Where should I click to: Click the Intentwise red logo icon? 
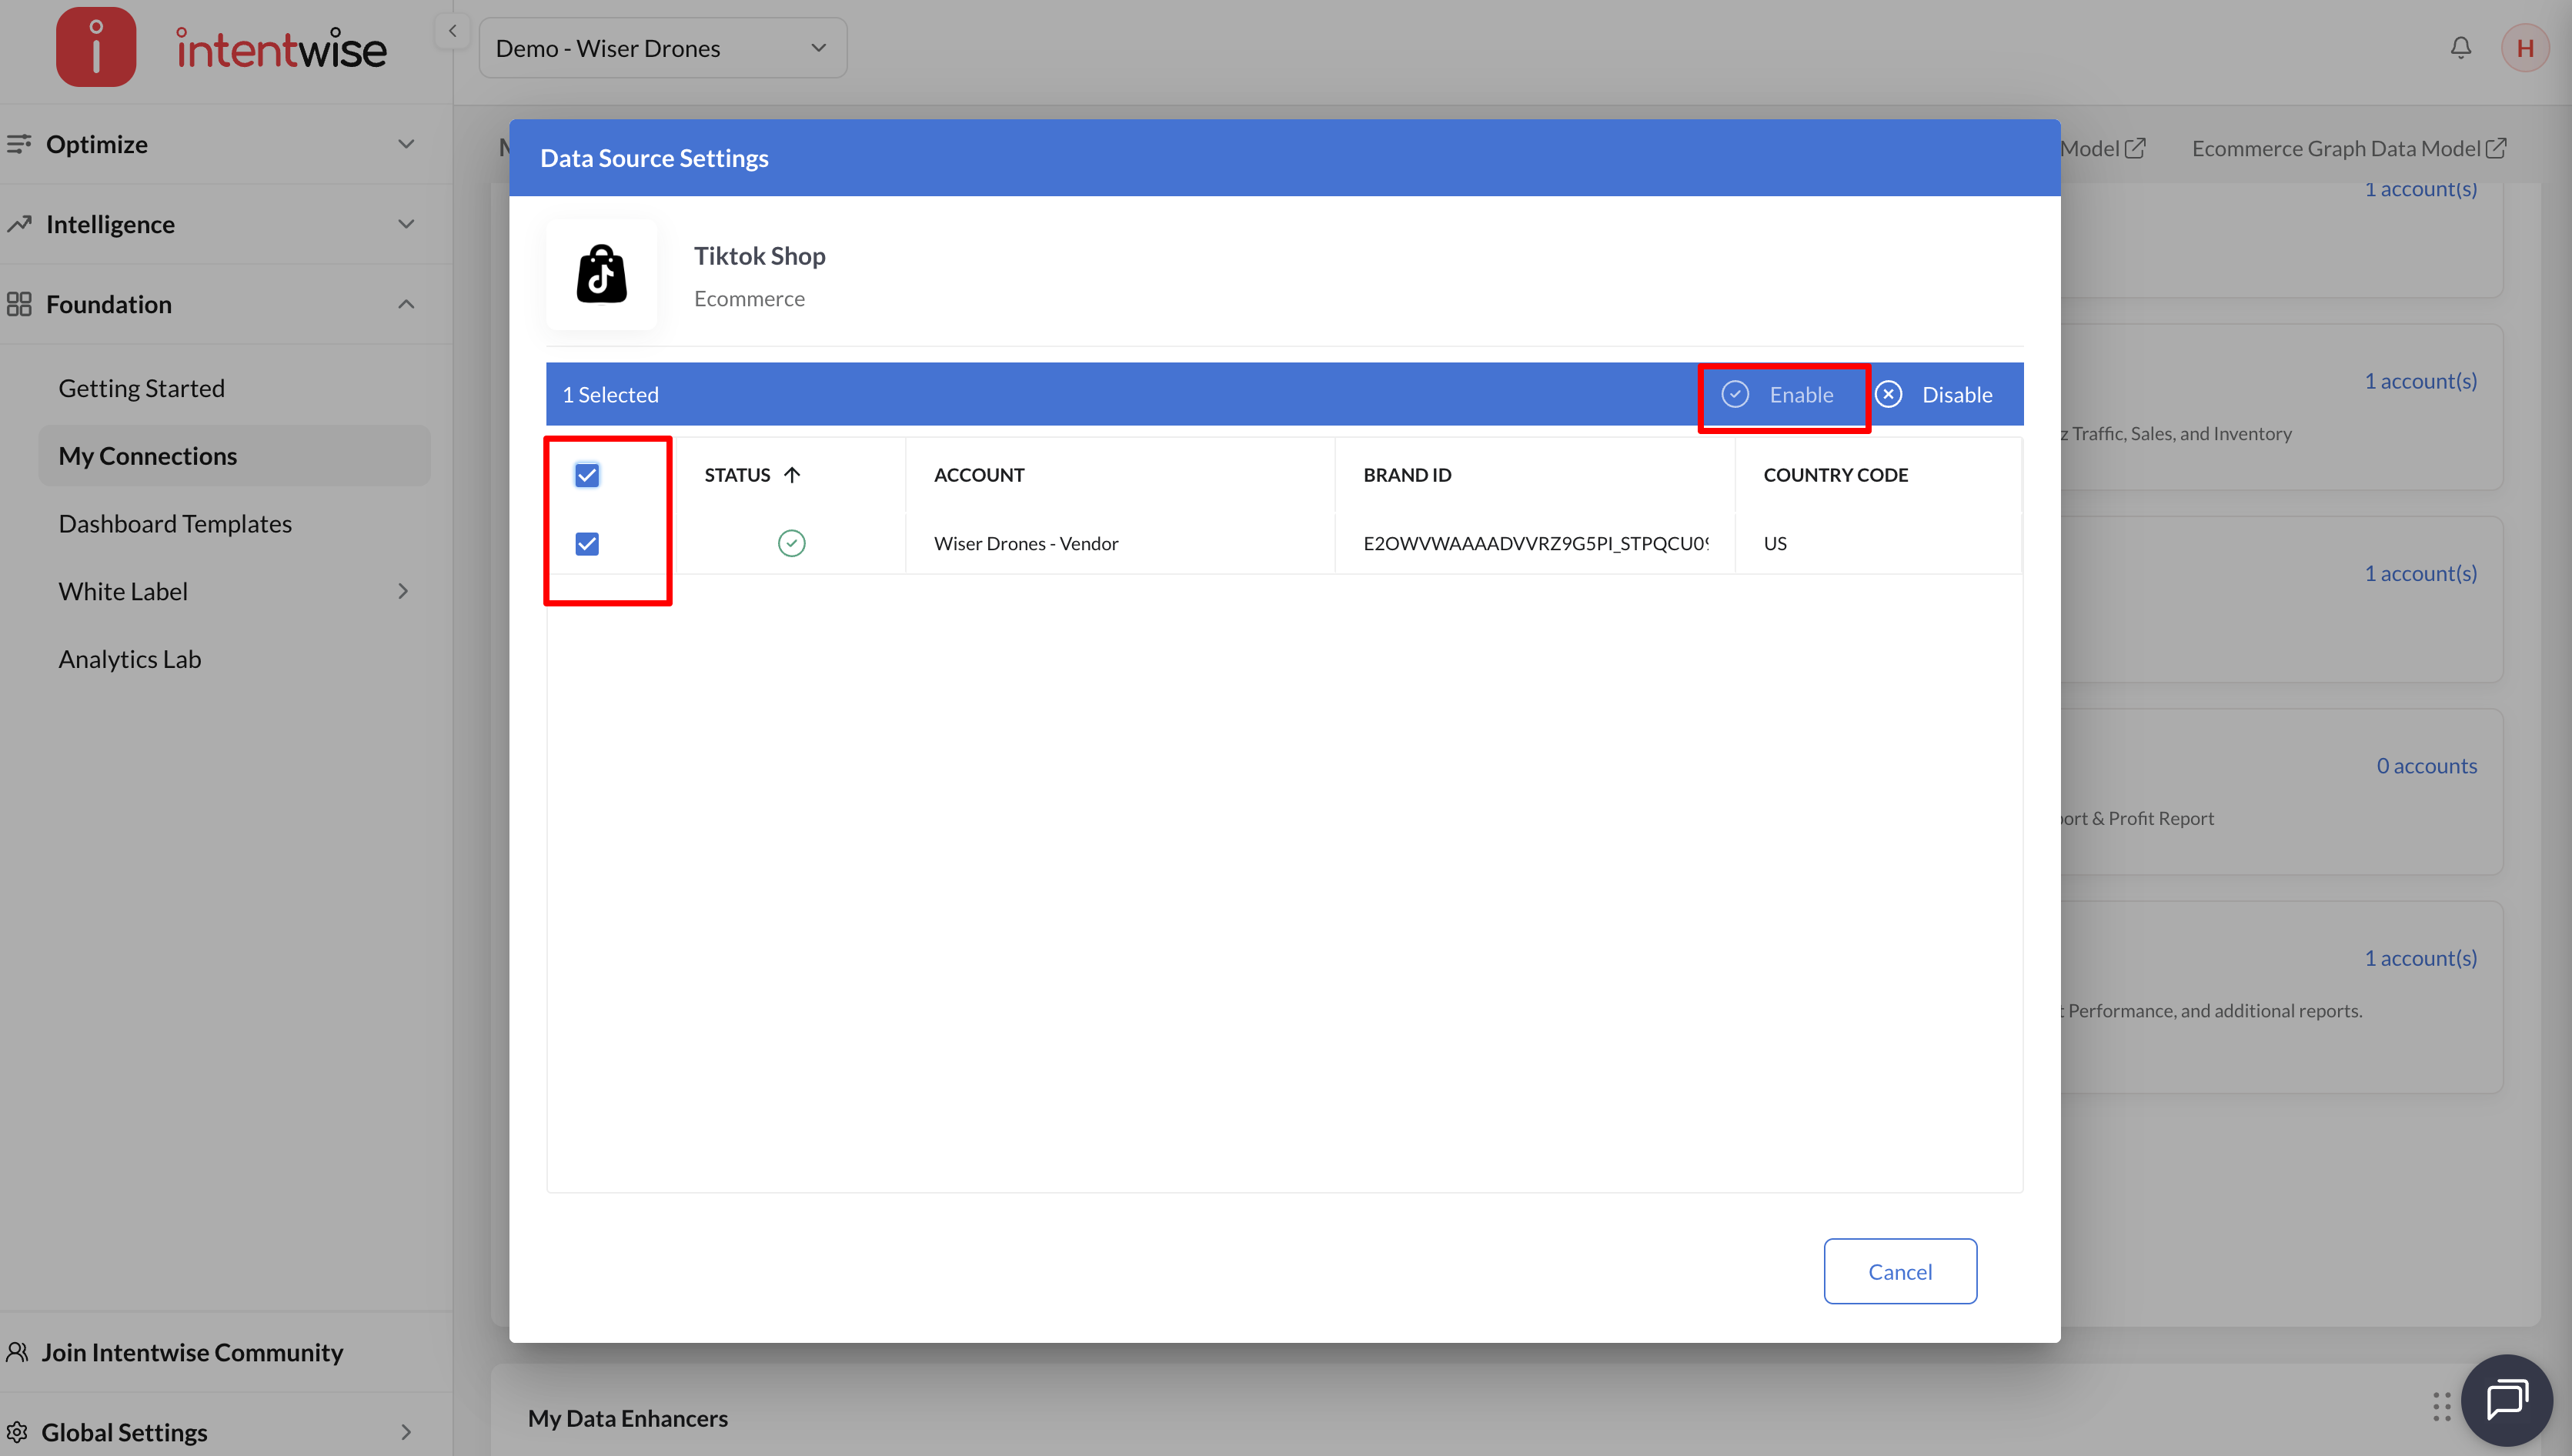96,47
